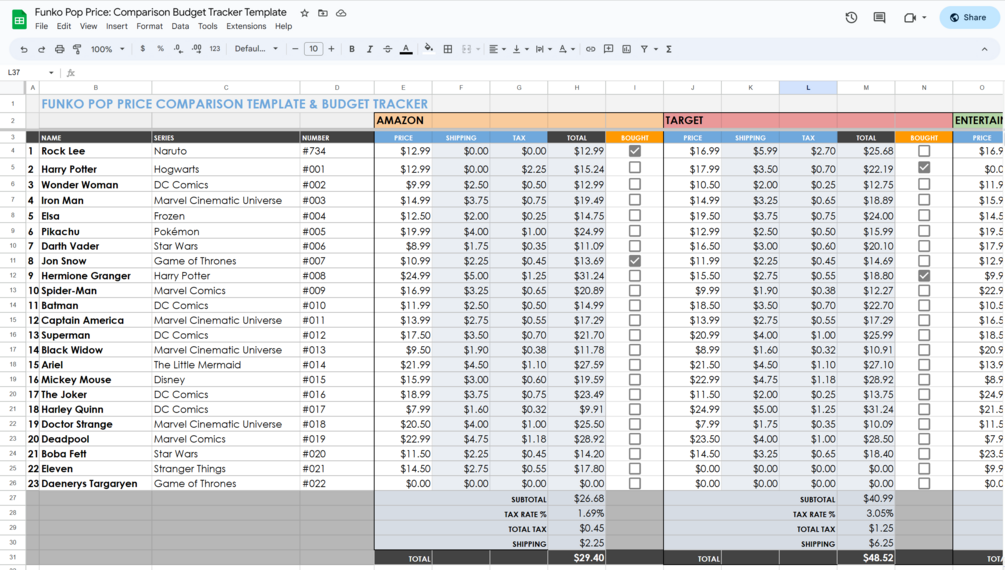This screenshot has width=1005, height=570.
Task: Check the cloud document status icon
Action: [341, 13]
